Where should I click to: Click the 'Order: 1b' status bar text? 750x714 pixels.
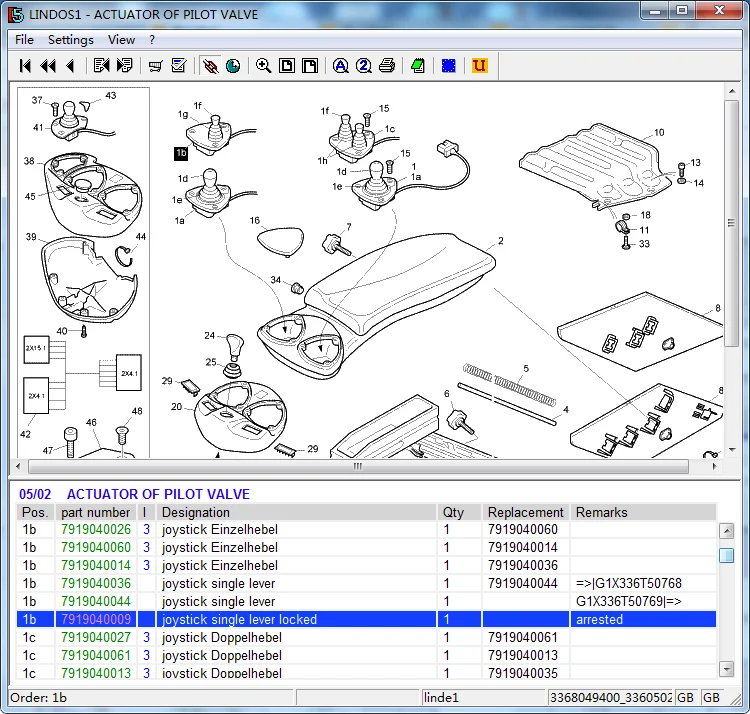tap(38, 698)
